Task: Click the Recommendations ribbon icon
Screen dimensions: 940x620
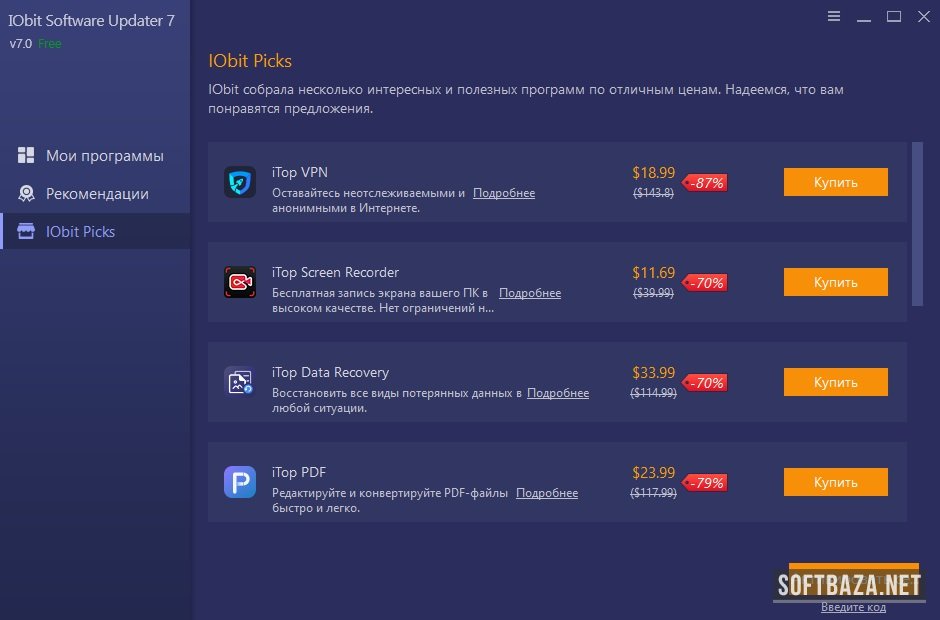Action: click(27, 194)
